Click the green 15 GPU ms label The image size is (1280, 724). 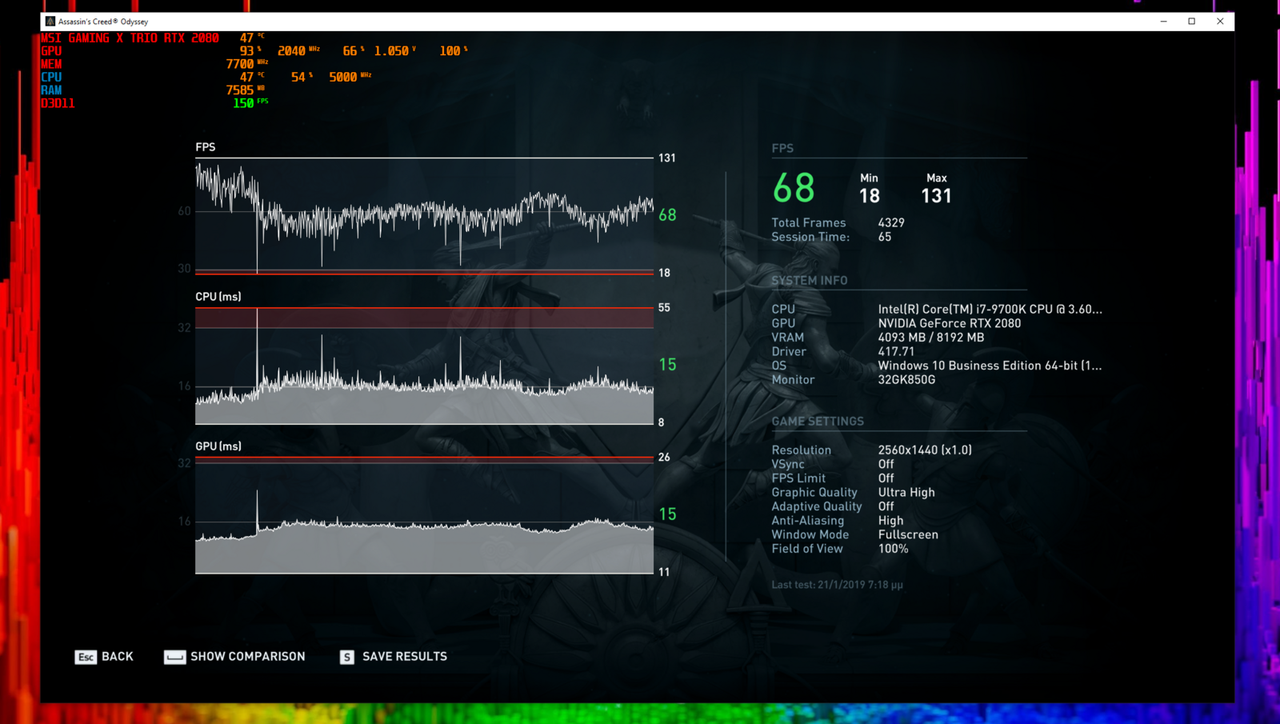tap(667, 514)
